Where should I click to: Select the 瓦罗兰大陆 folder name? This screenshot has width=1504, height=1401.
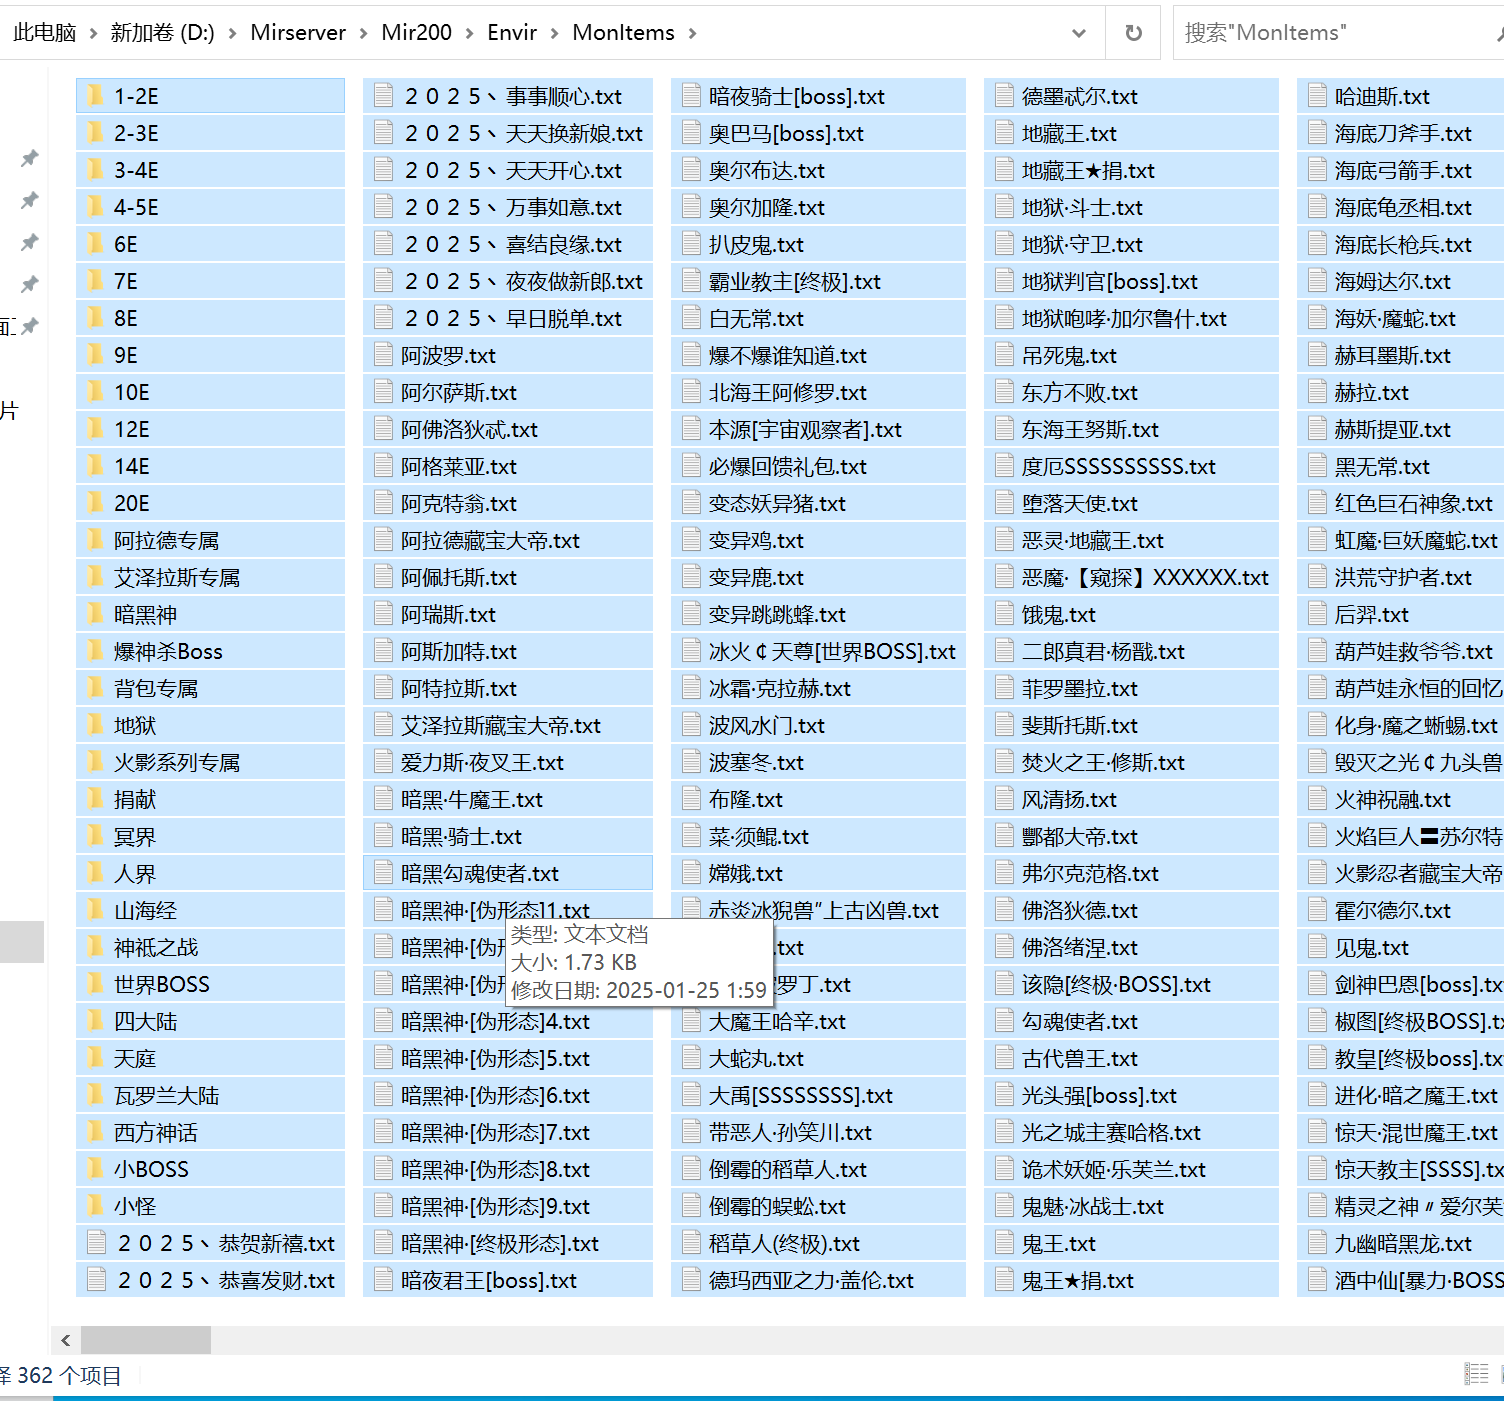point(167,1095)
